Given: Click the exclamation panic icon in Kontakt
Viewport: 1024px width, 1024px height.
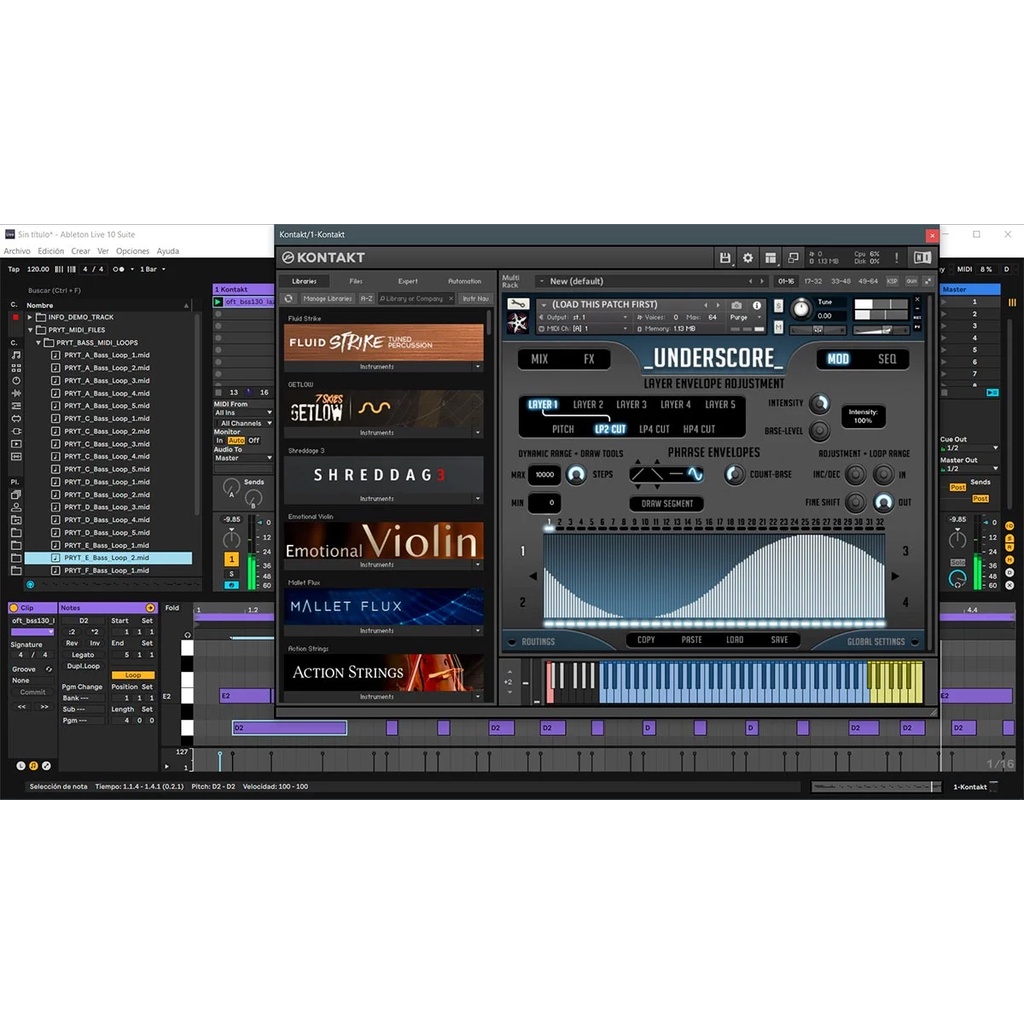Looking at the screenshot, I should point(896,258).
